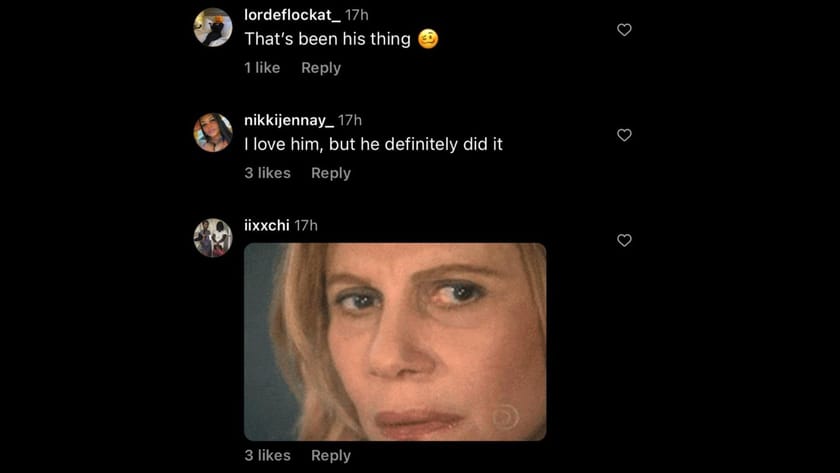Visit the iixxchi username link
This screenshot has width=840, height=473.
267,225
